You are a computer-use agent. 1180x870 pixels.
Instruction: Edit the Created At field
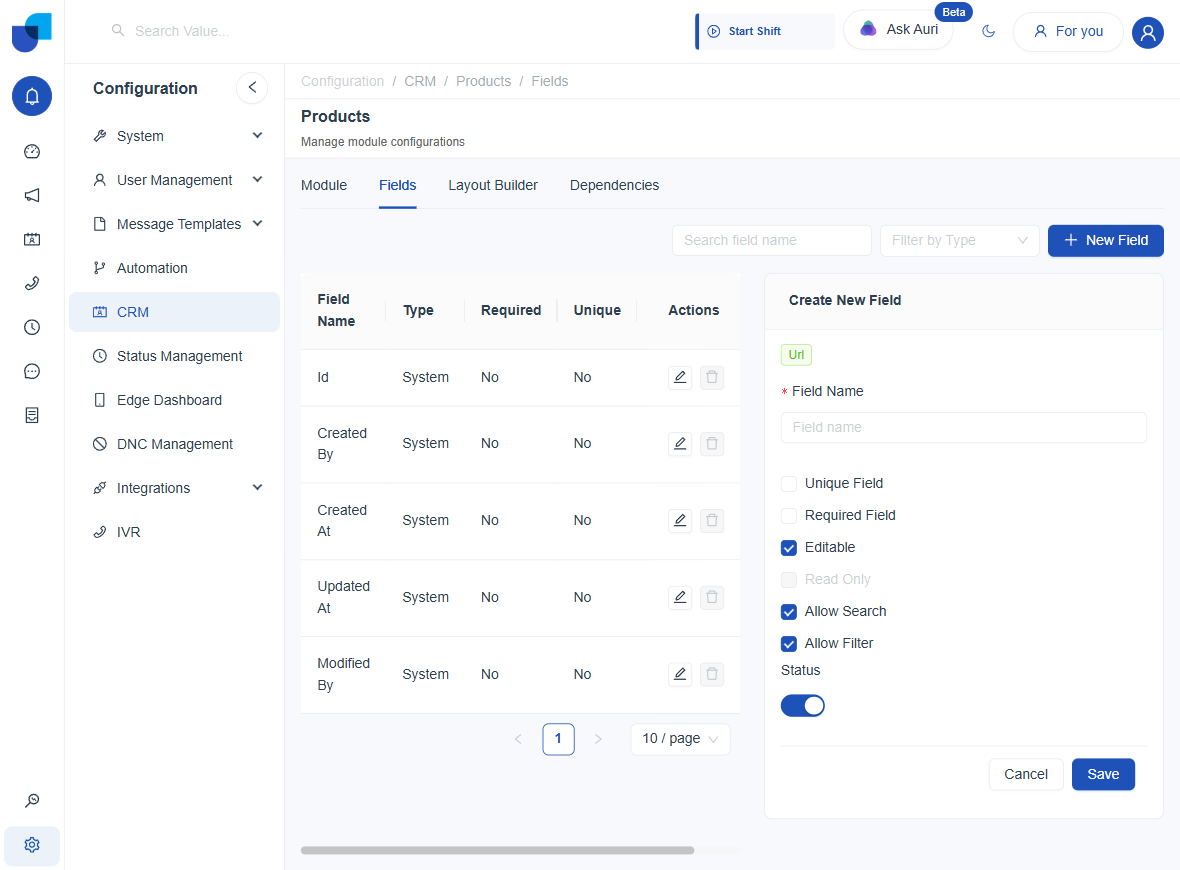[x=680, y=520]
